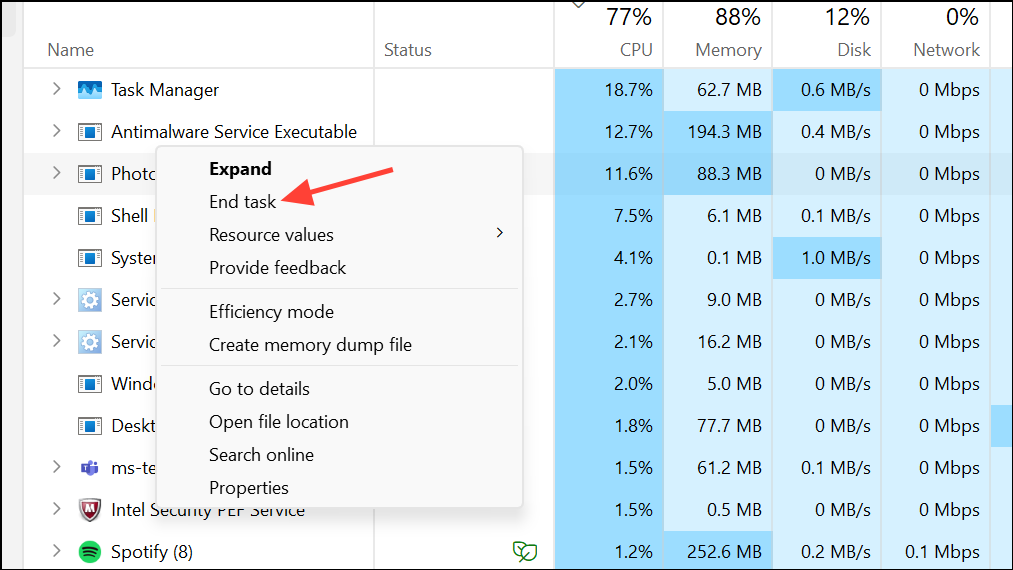Sort by the Memory column header
Image resolution: width=1013 pixels, height=570 pixels.
727,50
